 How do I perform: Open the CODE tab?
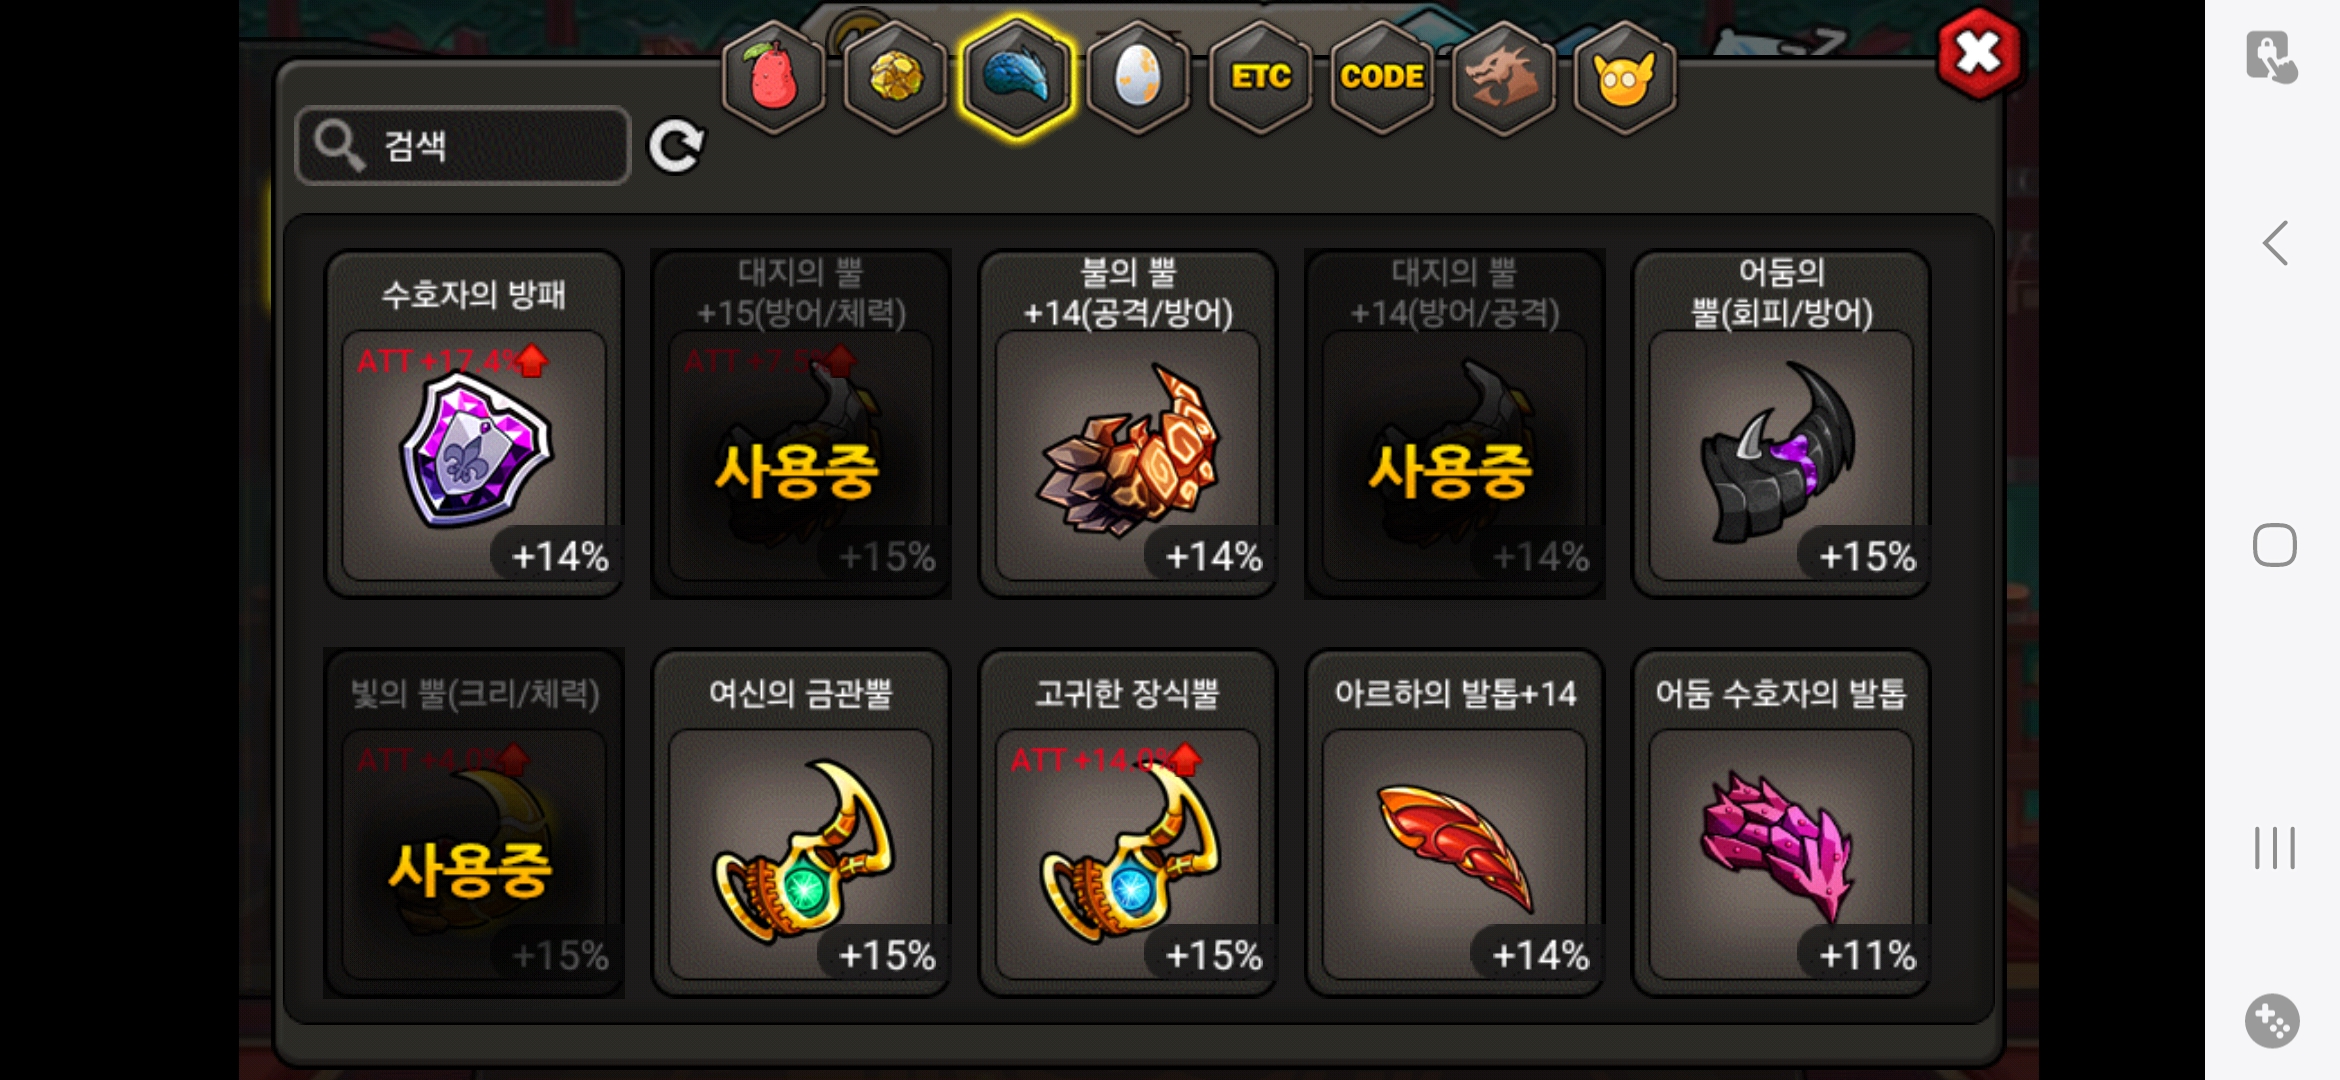pyautogui.click(x=1382, y=77)
